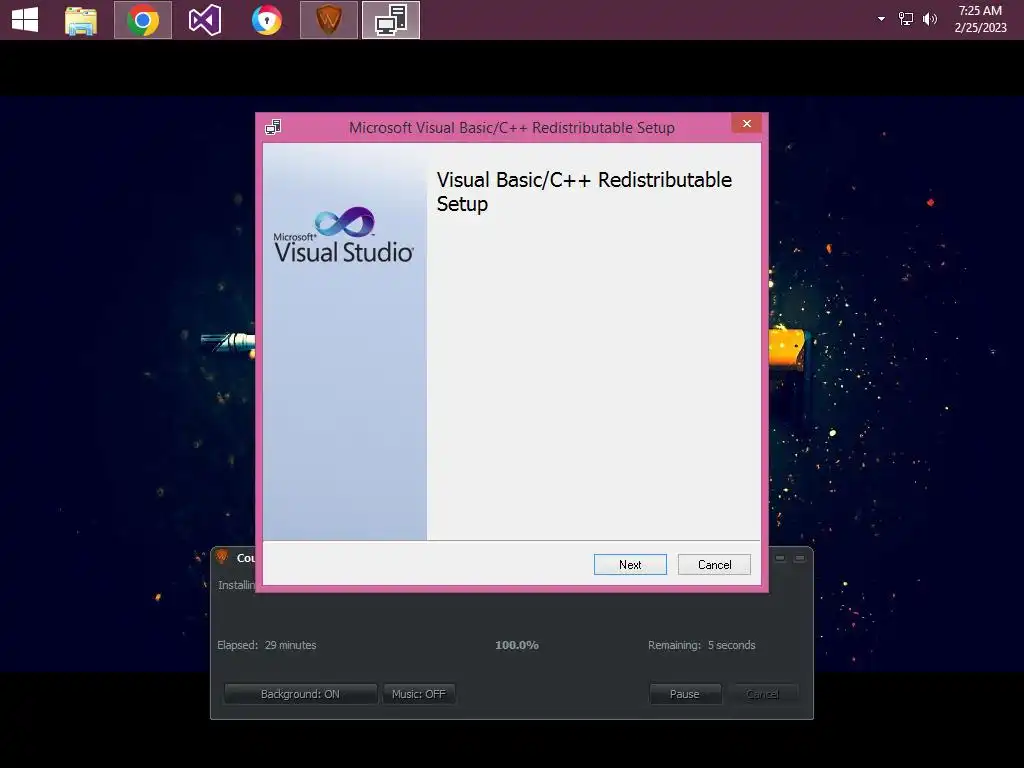Click the Visual Basic/C++ Redistributable Setup heading
This screenshot has width=1024, height=768.
pos(584,191)
